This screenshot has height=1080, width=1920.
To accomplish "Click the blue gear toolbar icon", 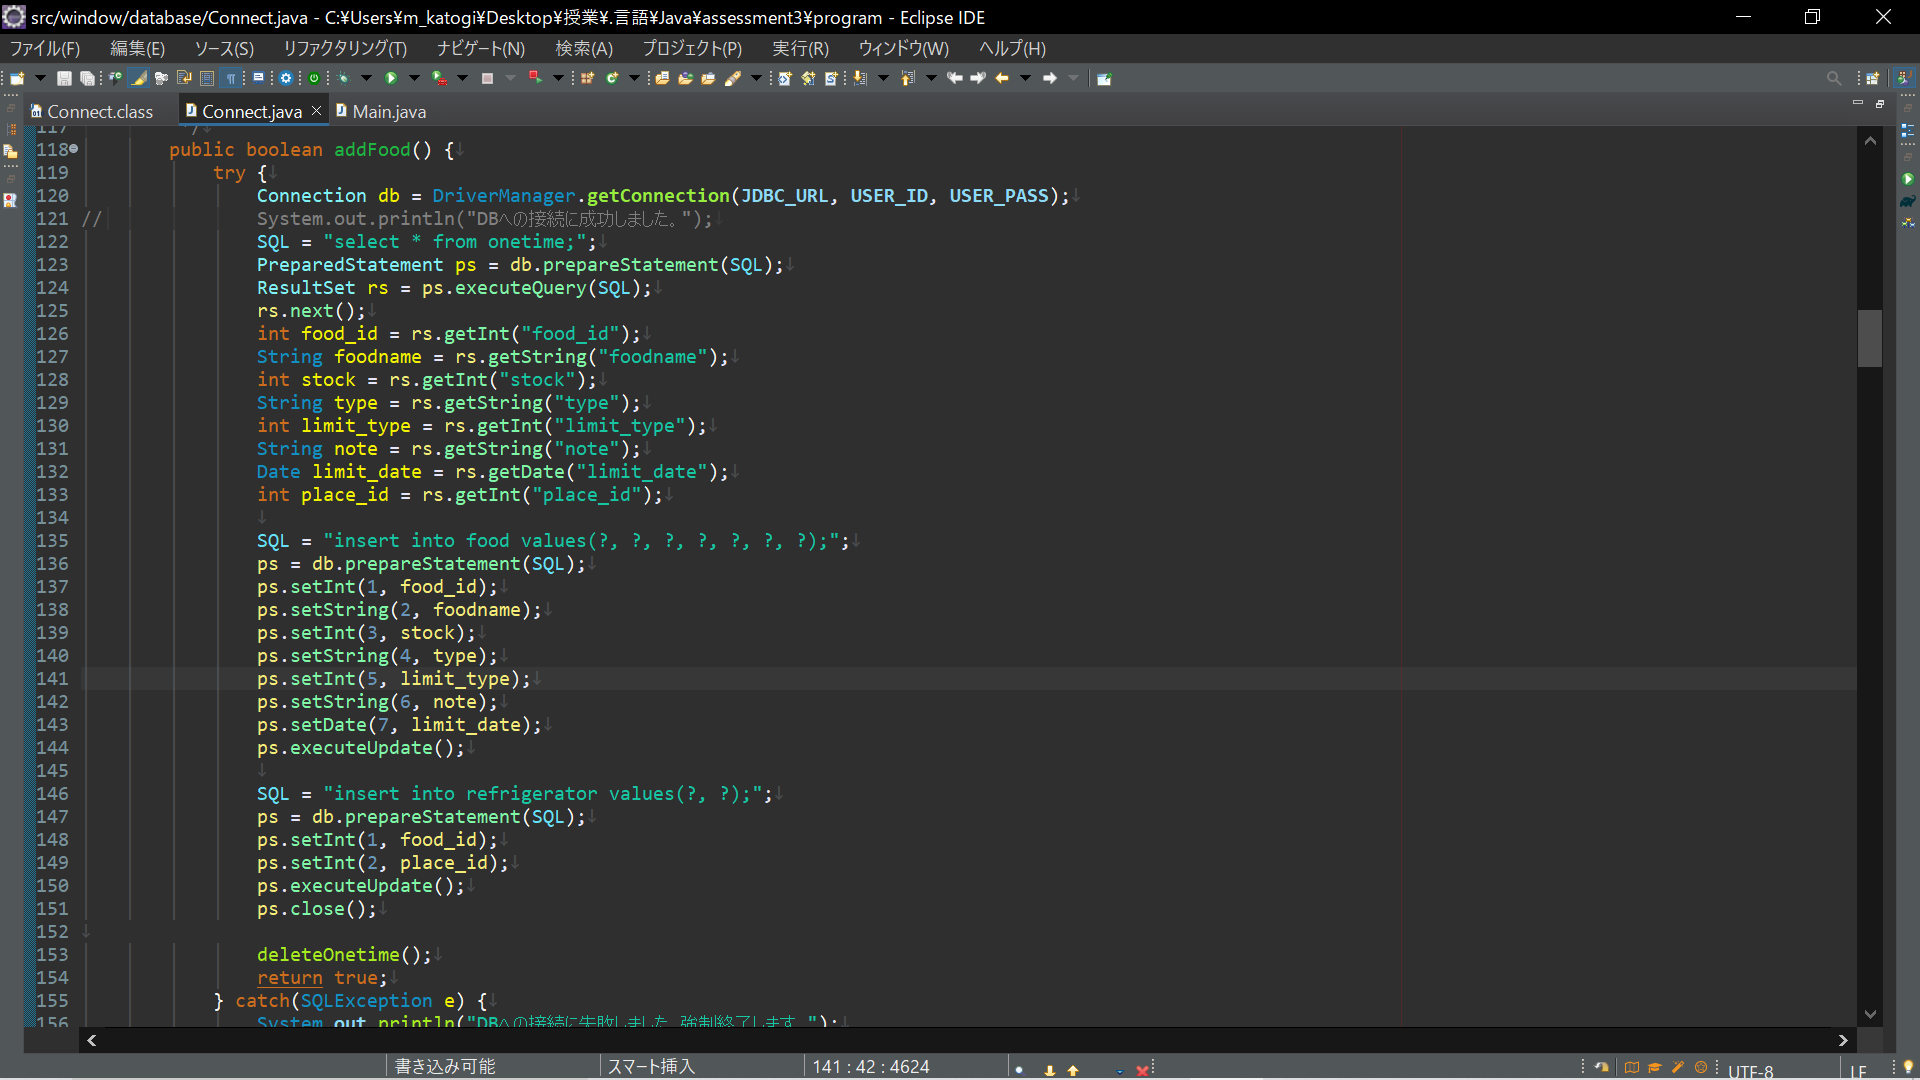I will click(286, 78).
